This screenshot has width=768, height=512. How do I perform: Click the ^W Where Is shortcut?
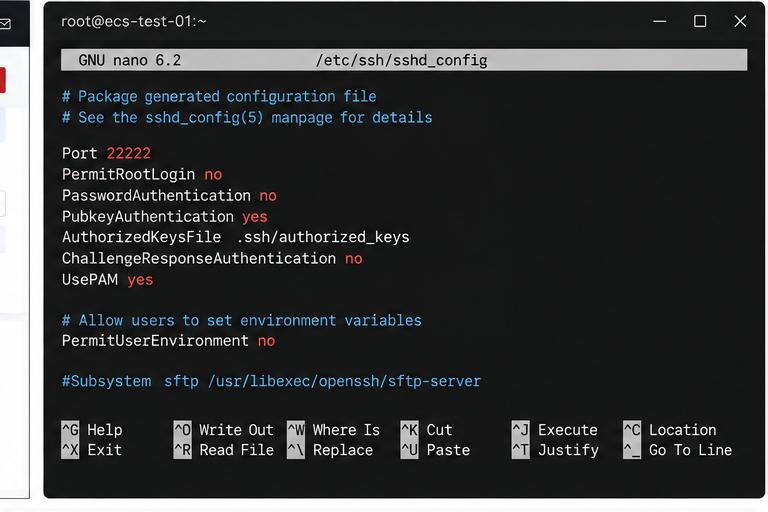(x=334, y=430)
